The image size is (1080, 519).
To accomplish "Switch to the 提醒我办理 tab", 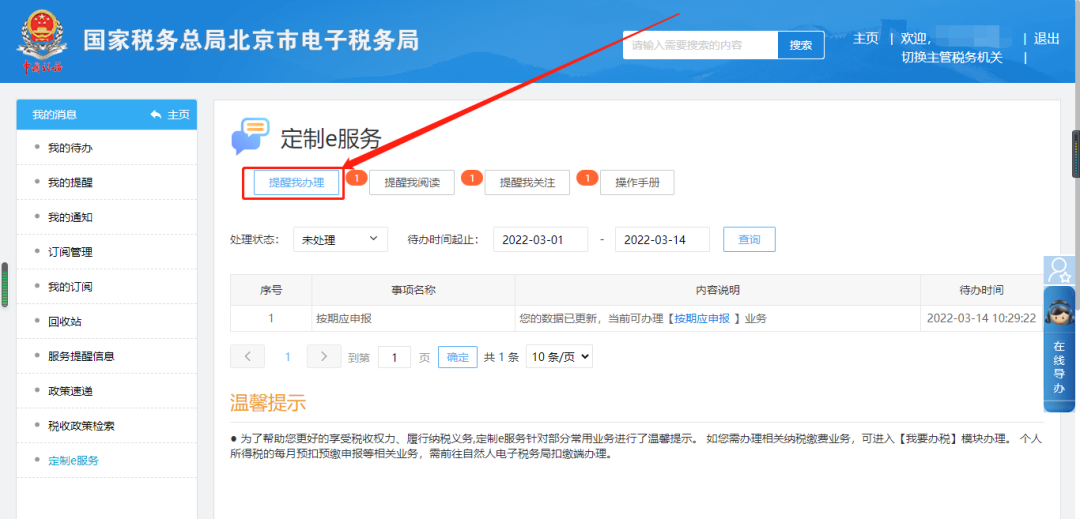I will [x=296, y=183].
